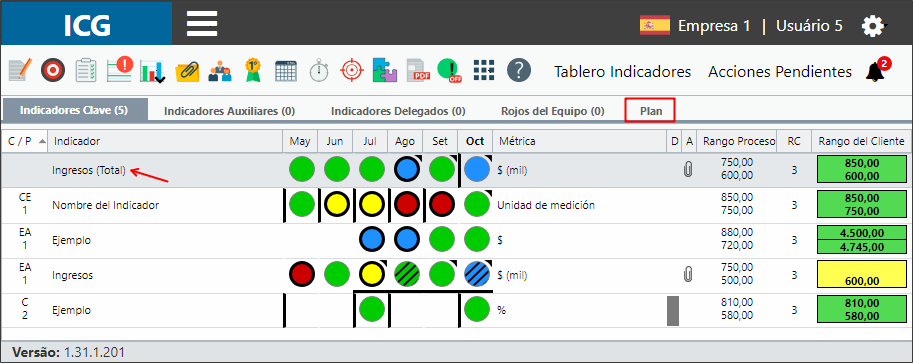Click striped blue Oct circle in EA Ingresos row

tap(477, 275)
